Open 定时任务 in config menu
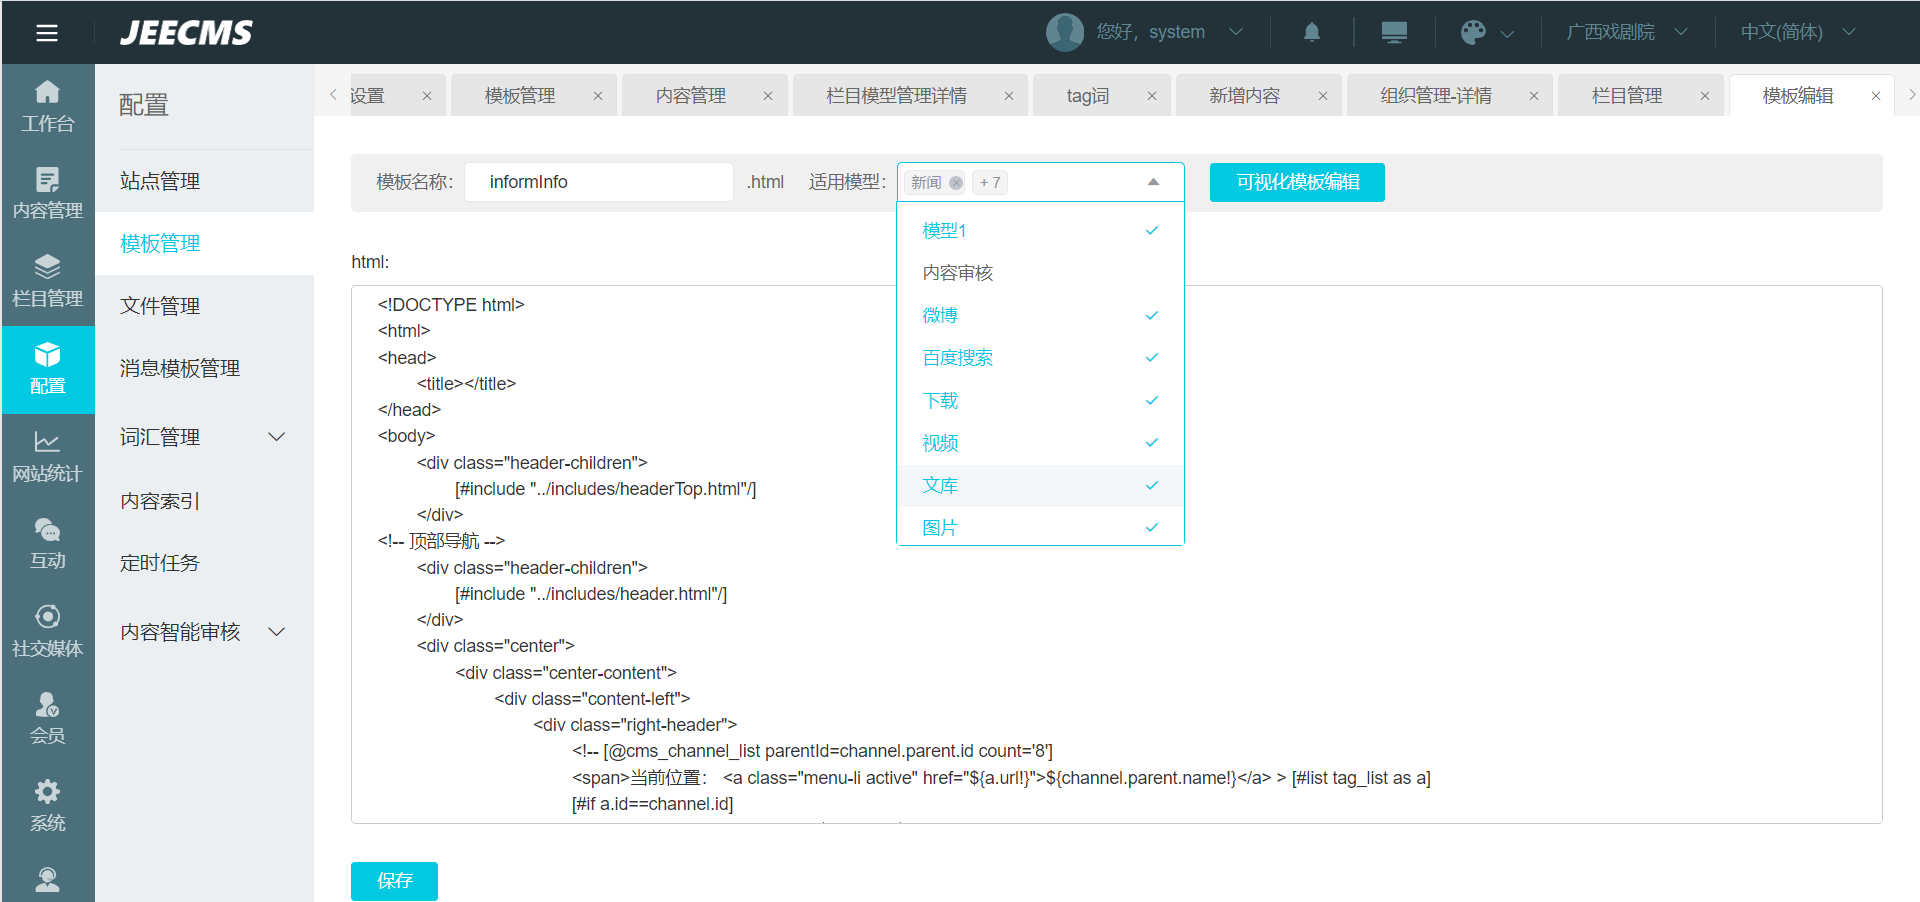The height and width of the screenshot is (902, 1920). [x=204, y=563]
